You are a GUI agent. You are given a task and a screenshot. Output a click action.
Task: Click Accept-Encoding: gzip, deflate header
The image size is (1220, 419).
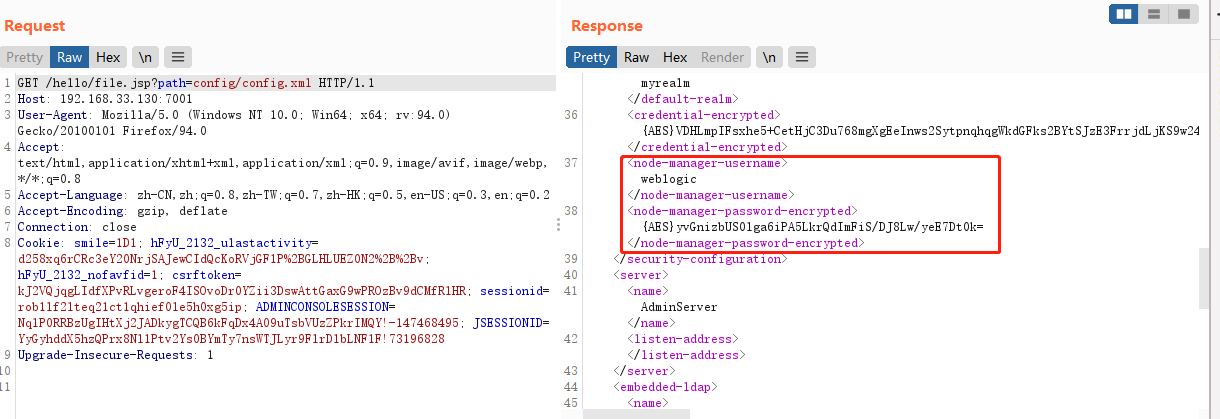tap(122, 211)
